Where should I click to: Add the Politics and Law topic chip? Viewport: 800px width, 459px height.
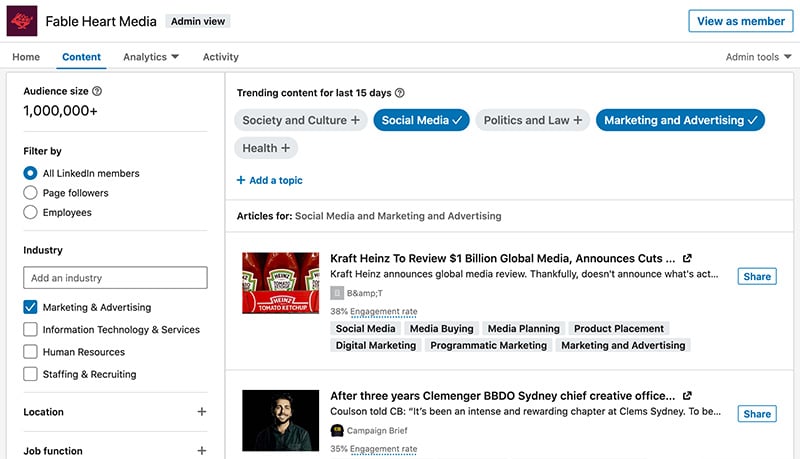point(532,120)
